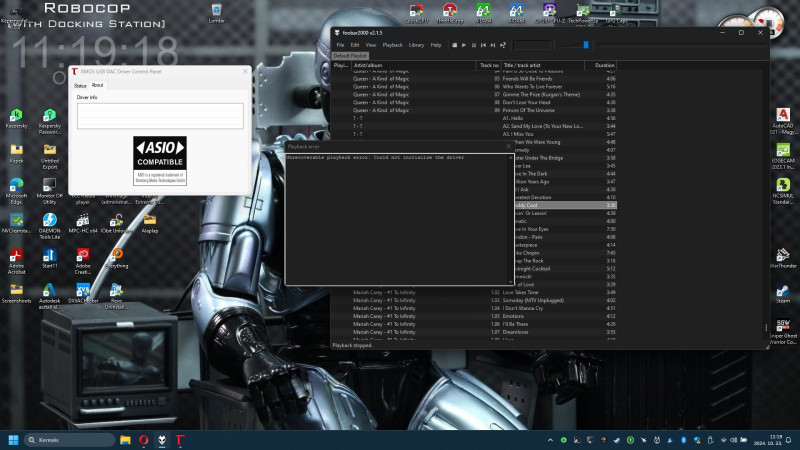Click the Playing column header
The width and height of the screenshot is (800, 450).
click(x=341, y=65)
